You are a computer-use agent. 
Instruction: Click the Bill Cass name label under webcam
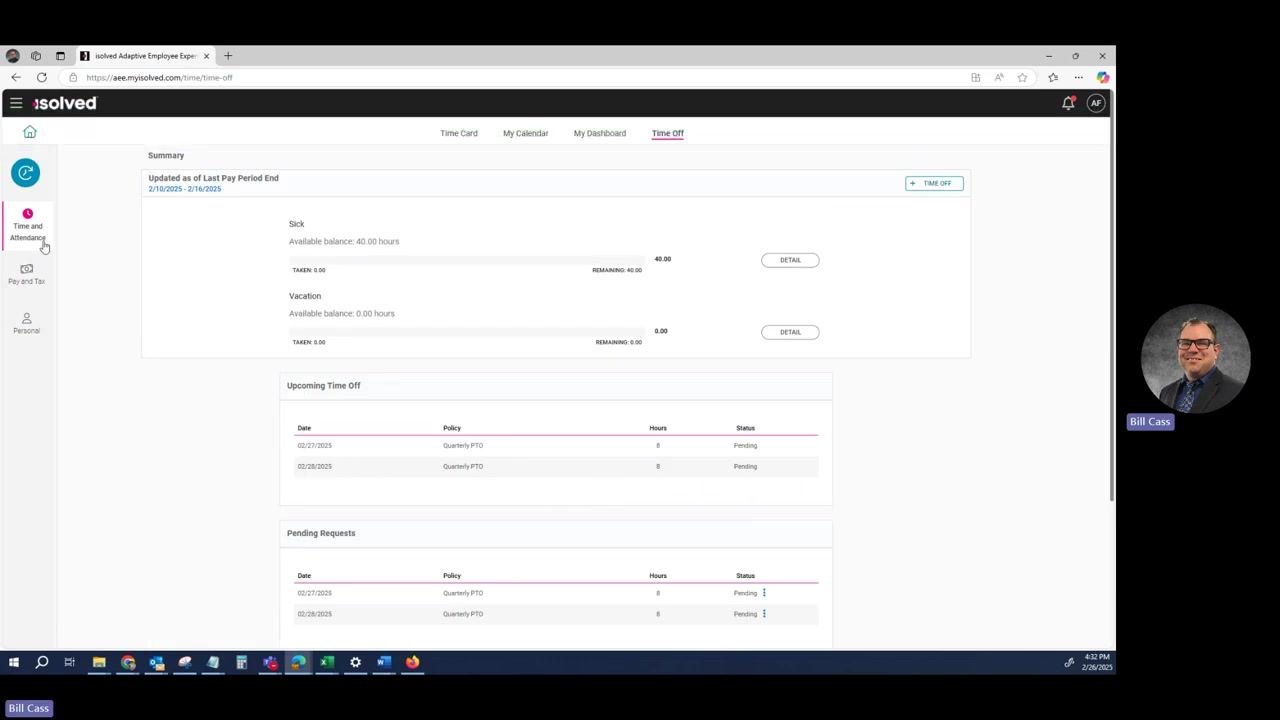point(1150,422)
